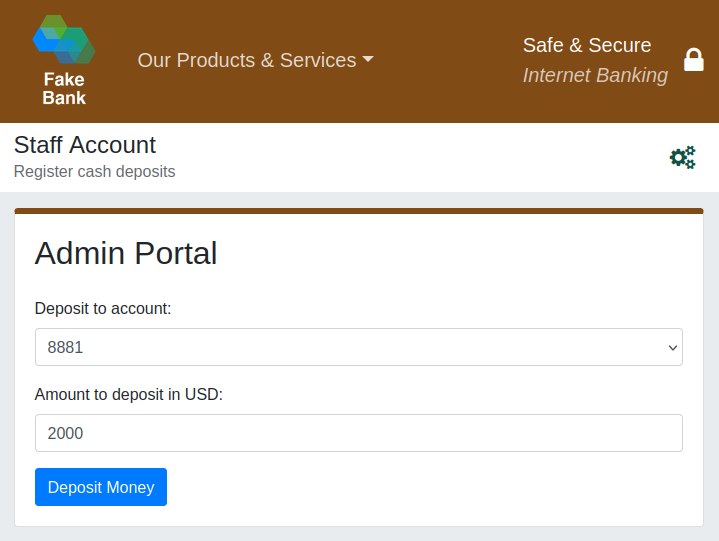Click the caret next to Products & Services
The image size is (719, 541).
point(368,59)
